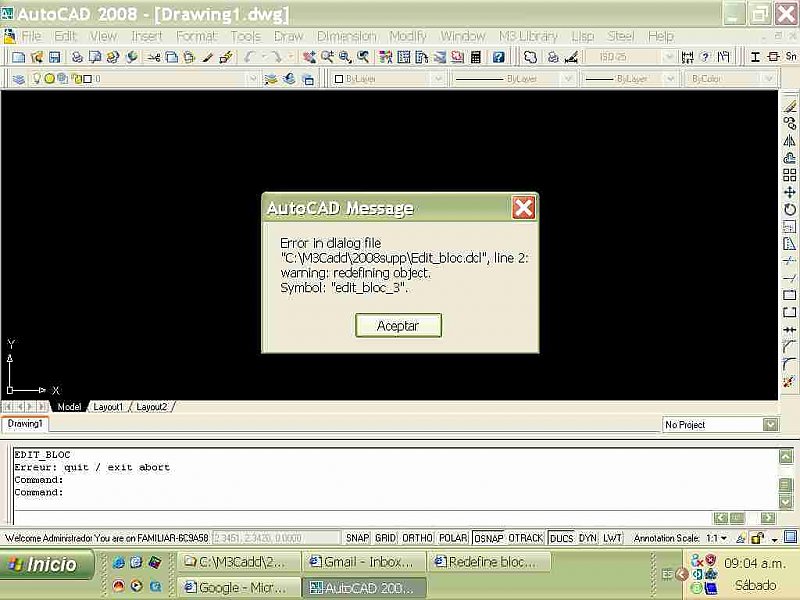Open the ByLayer linetype dropdown

click(x=567, y=79)
